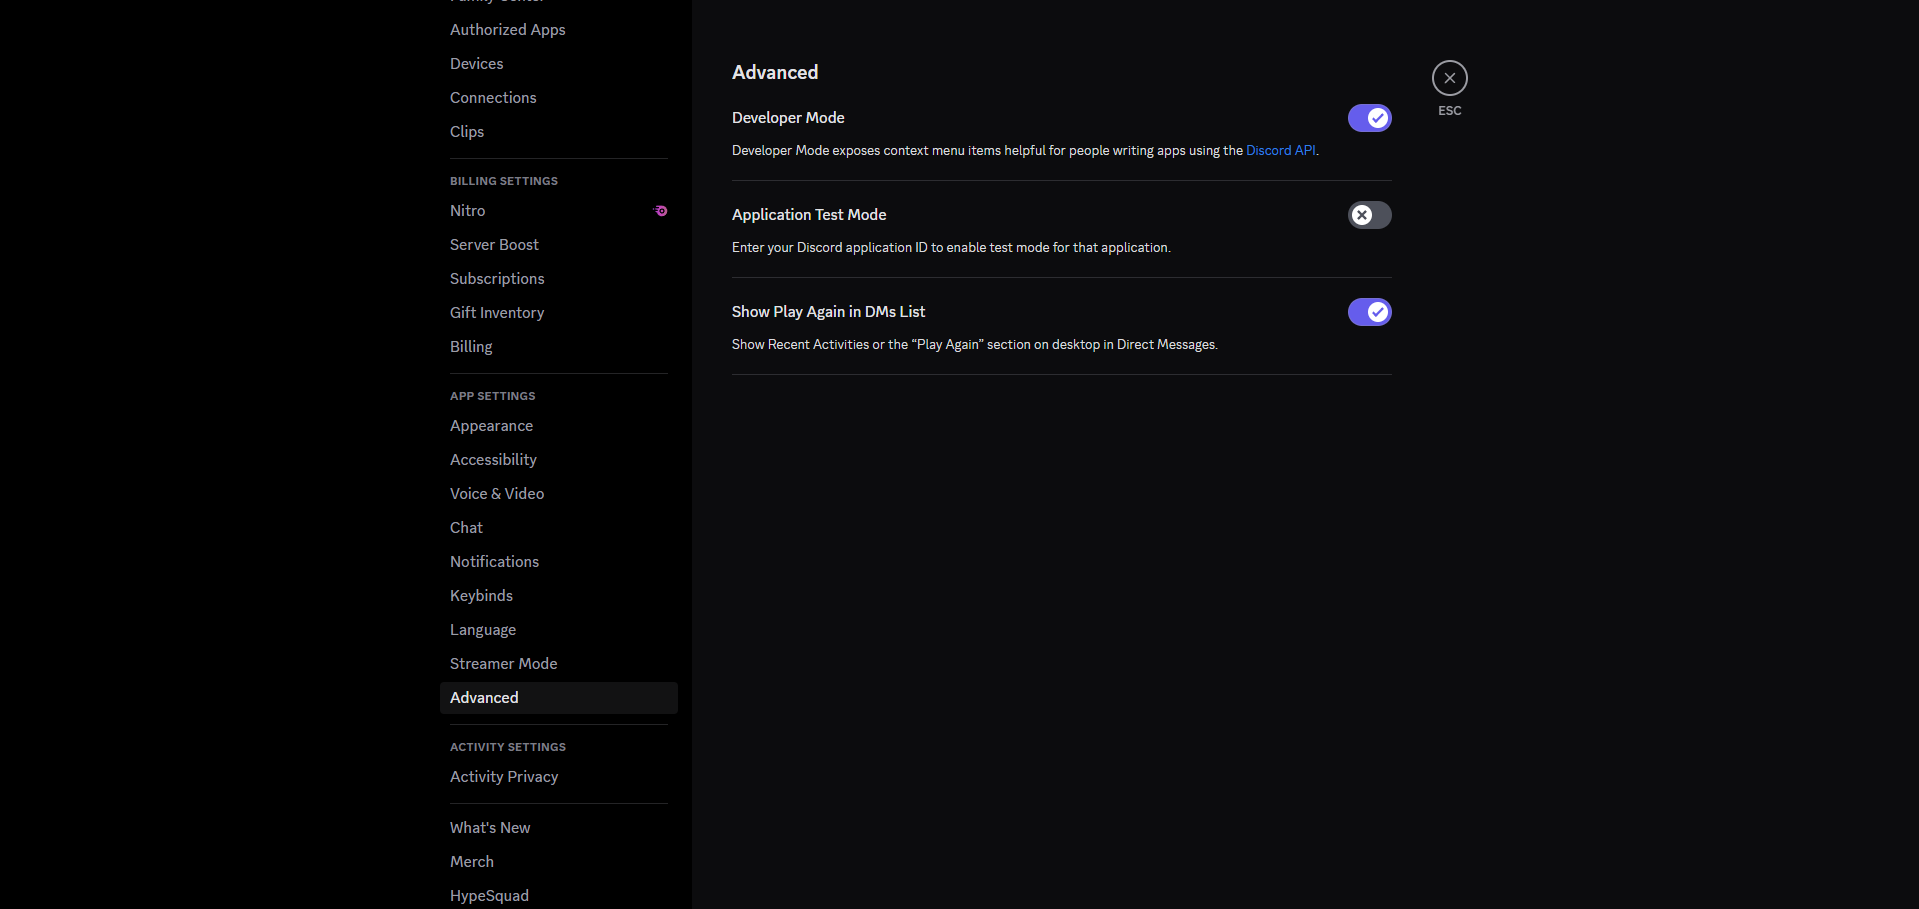The height and width of the screenshot is (909, 1919).
Task: Click the Recent Activities description text
Action: click(974, 345)
